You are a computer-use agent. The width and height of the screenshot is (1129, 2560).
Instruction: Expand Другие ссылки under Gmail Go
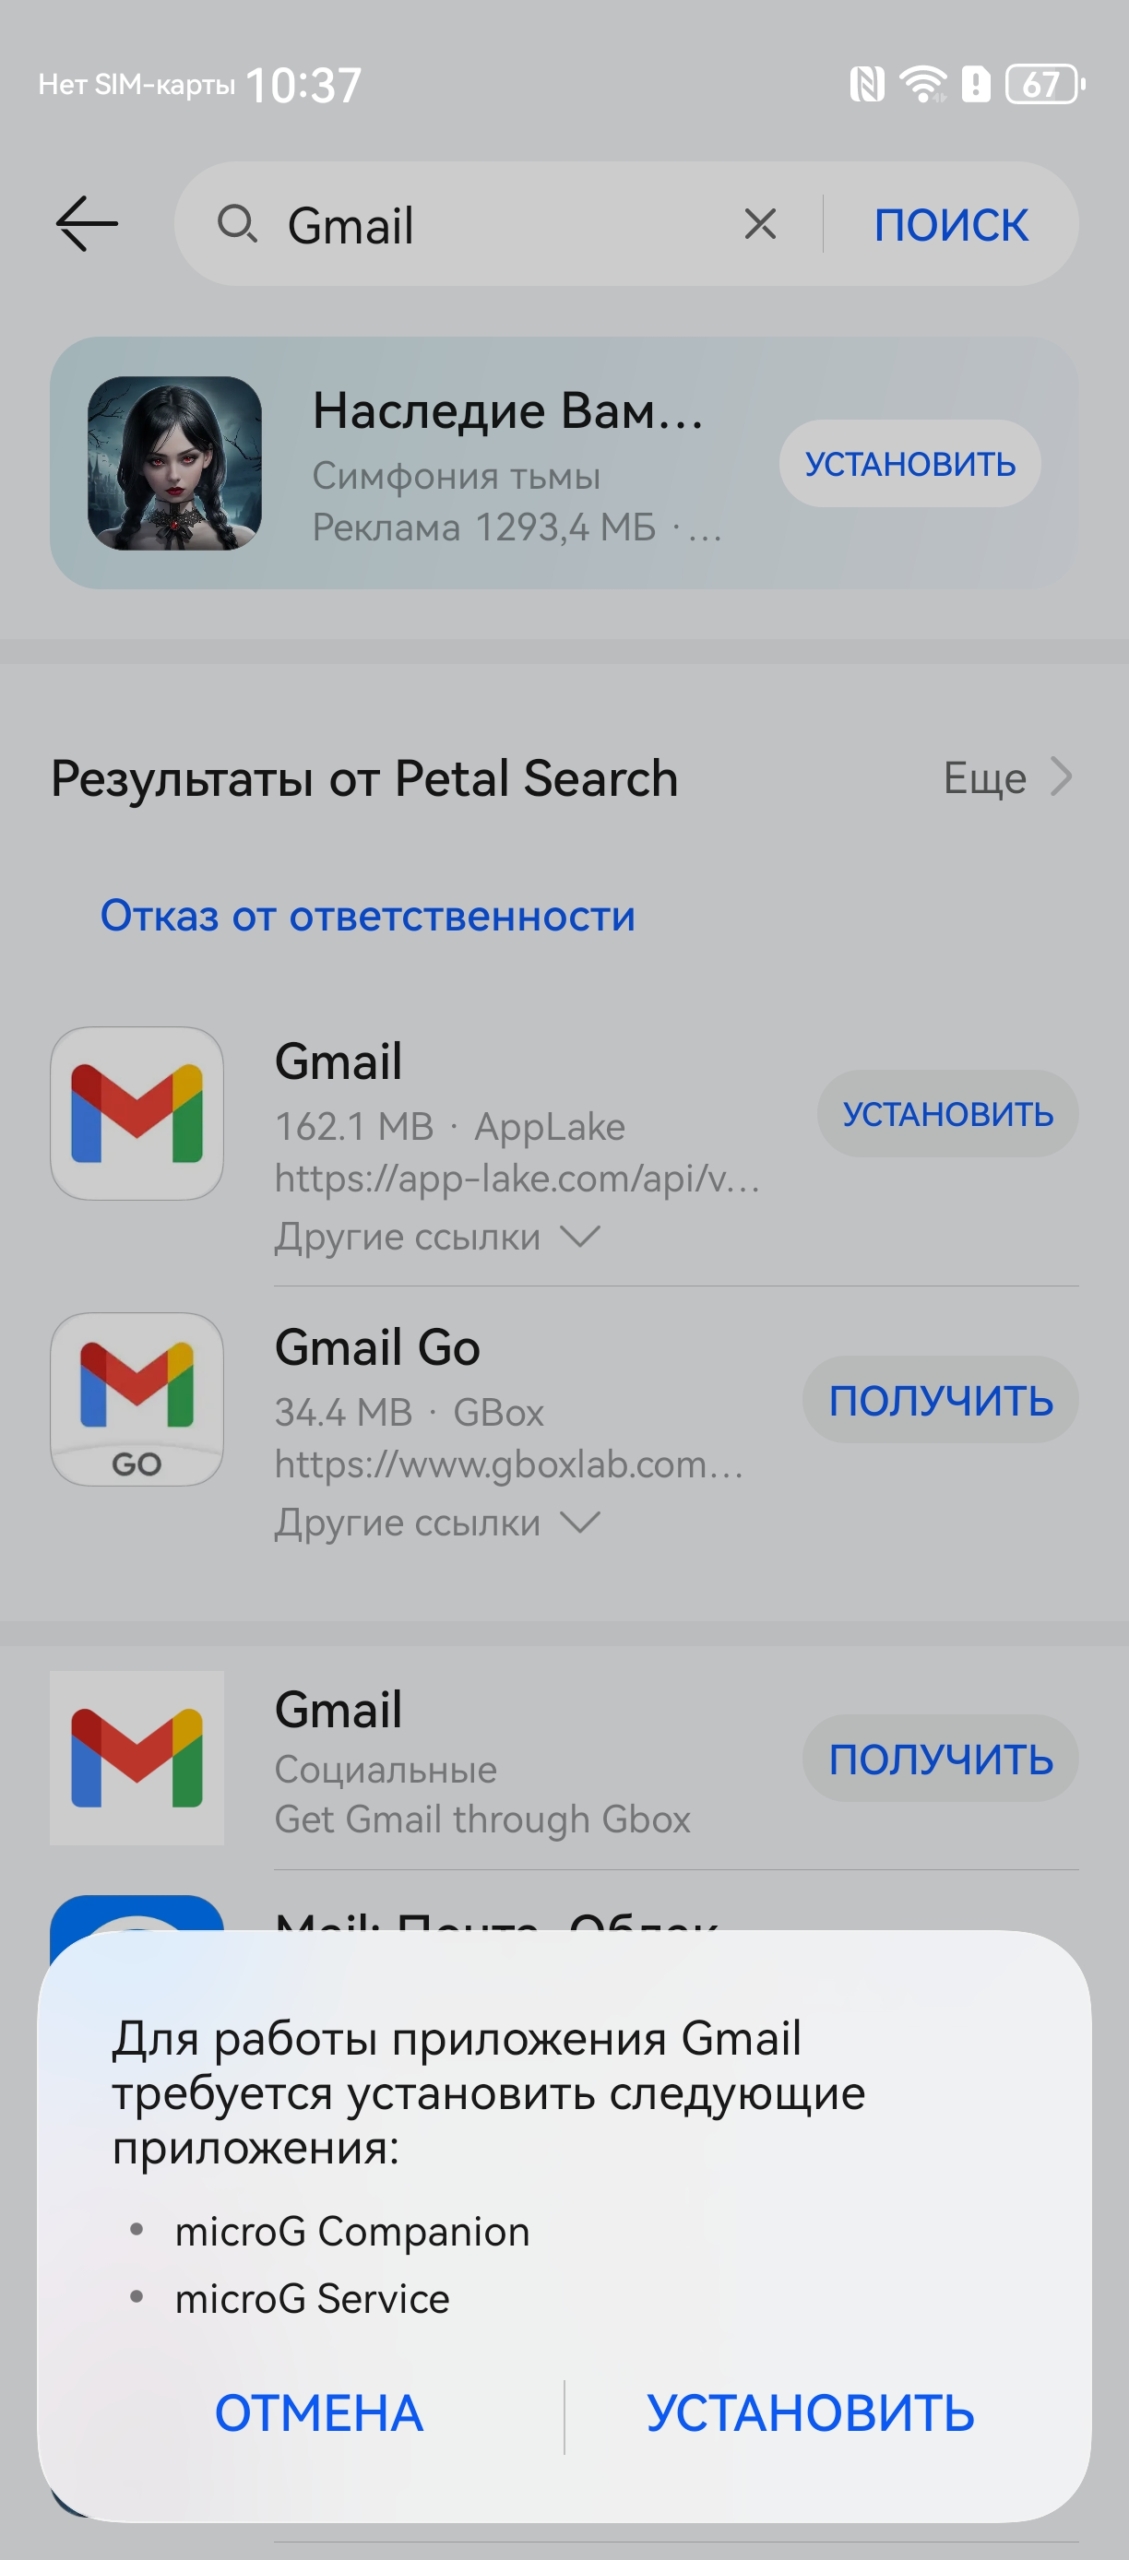[x=437, y=1524]
